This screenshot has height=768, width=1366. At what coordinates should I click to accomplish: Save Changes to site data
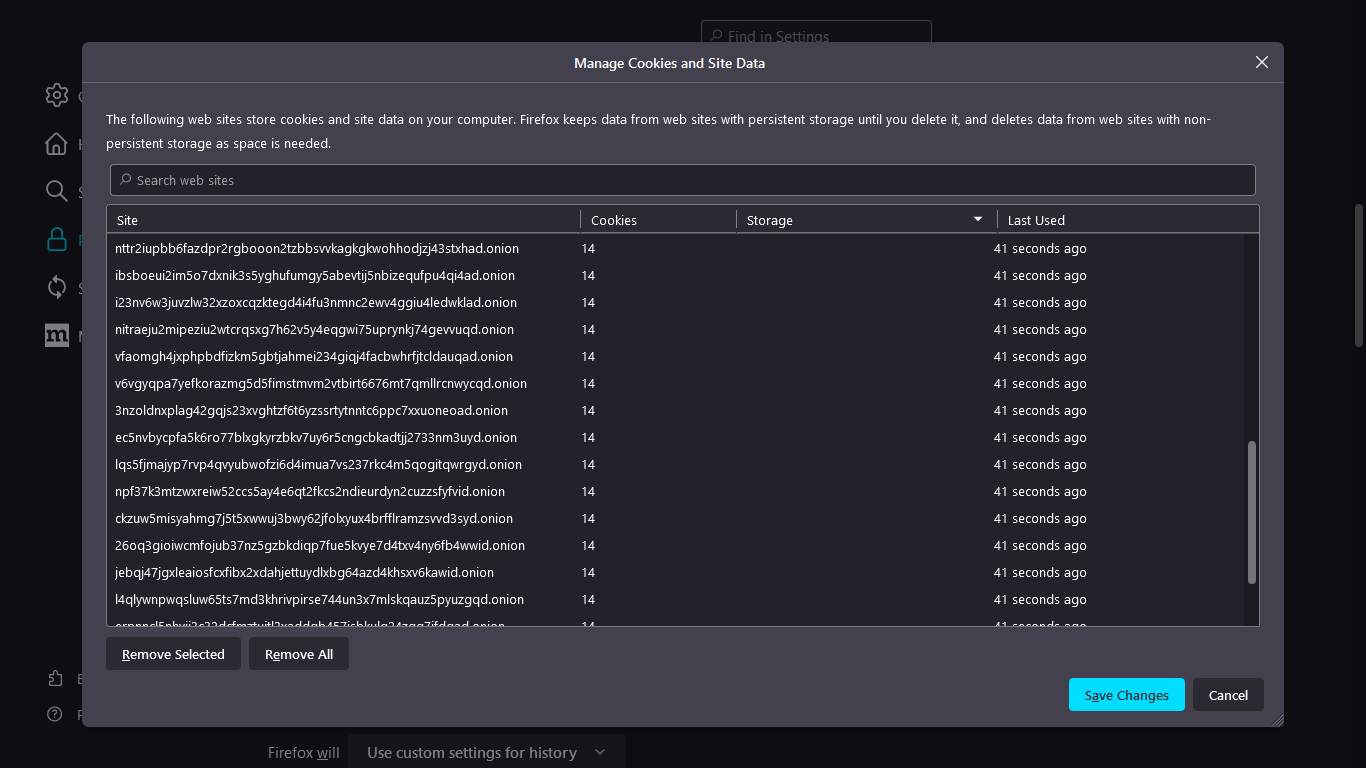click(x=1126, y=694)
